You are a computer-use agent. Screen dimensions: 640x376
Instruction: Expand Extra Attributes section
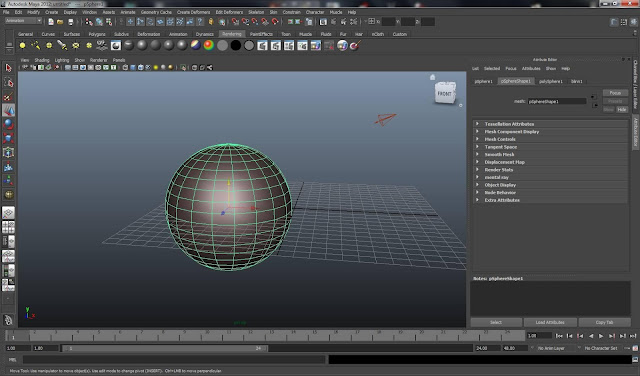click(x=551, y=200)
